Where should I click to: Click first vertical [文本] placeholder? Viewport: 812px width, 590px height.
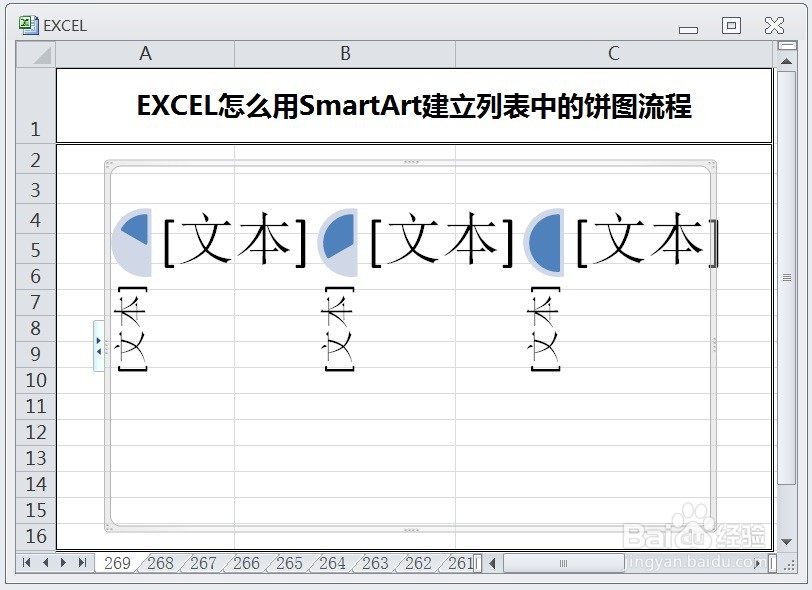(132, 329)
